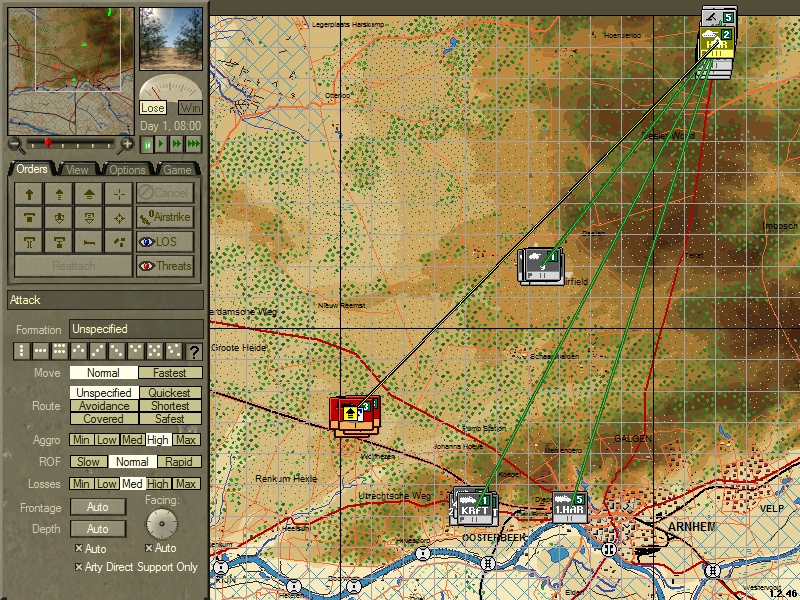
Task: Toggle the Auto checkbox below Depth
Action: point(78,548)
